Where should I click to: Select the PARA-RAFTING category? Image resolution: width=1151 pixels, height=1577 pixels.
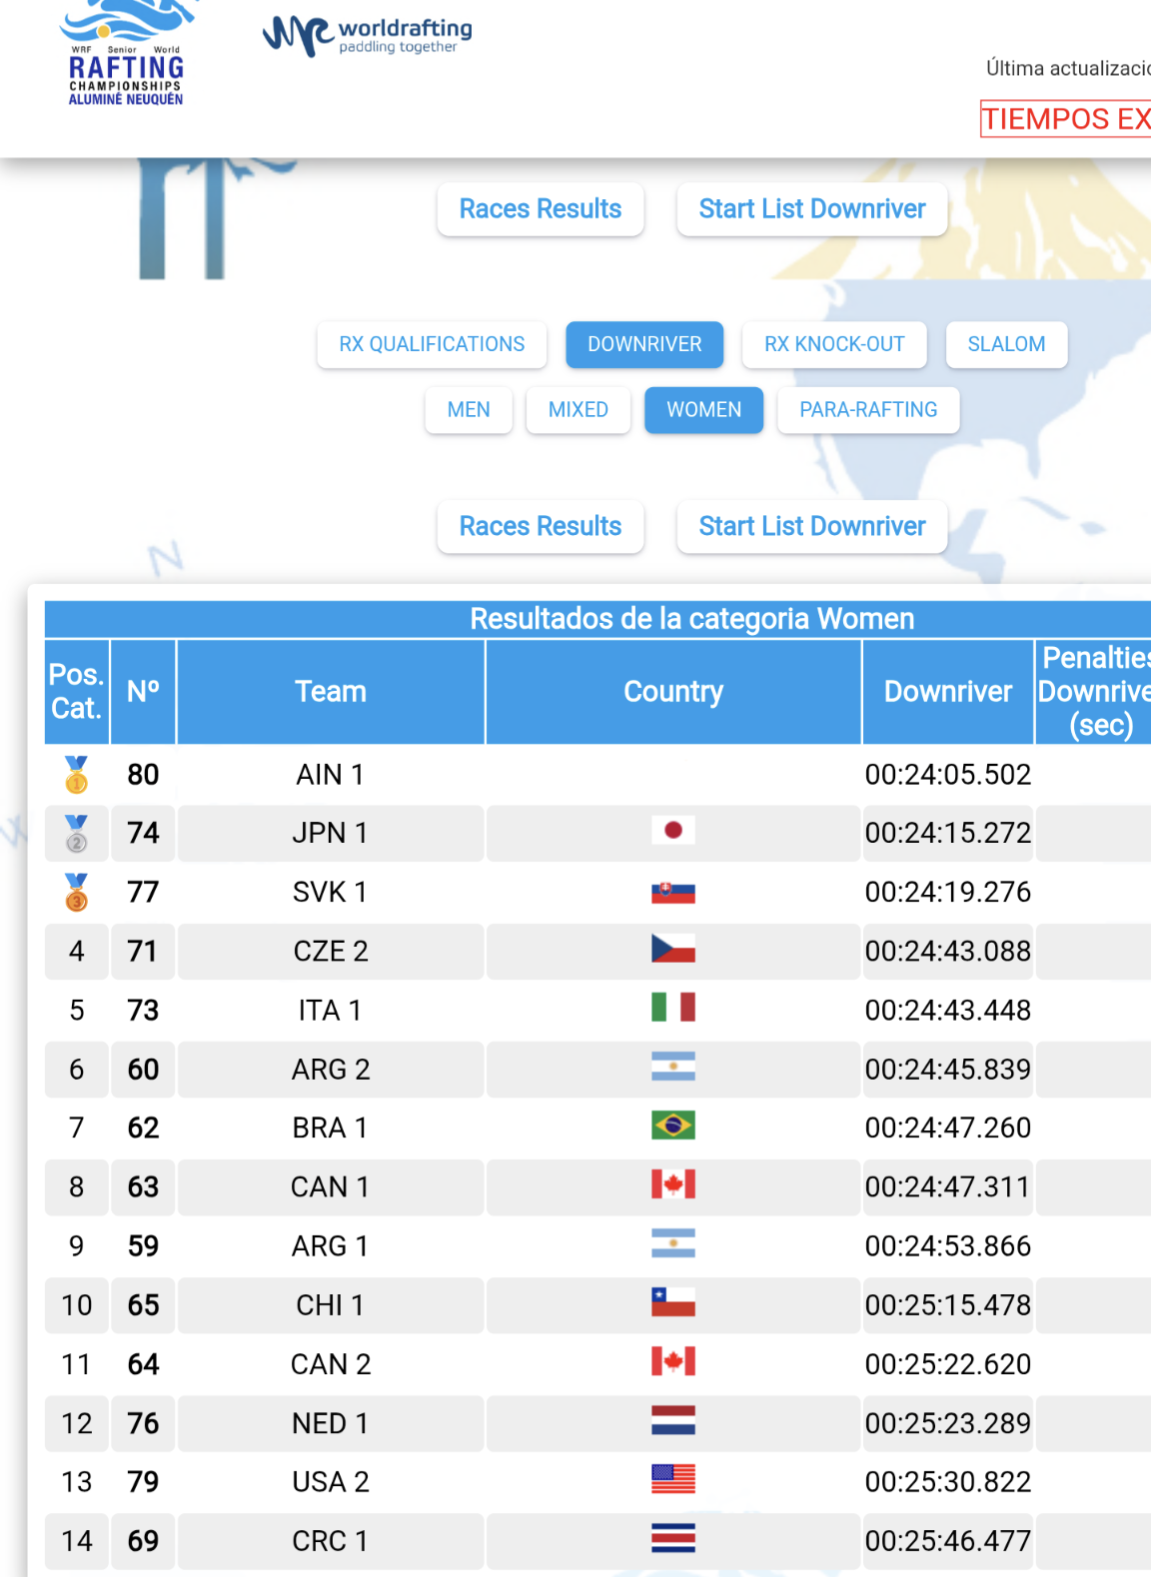click(x=868, y=410)
